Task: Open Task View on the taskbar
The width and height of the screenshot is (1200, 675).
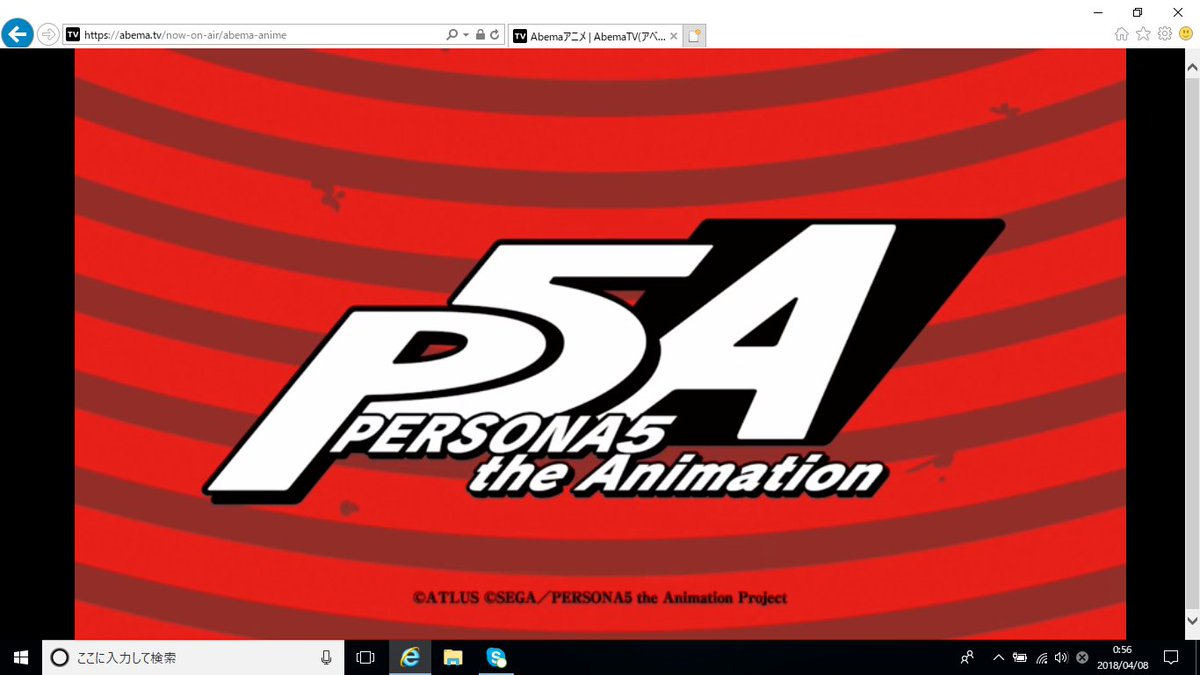Action: point(366,657)
